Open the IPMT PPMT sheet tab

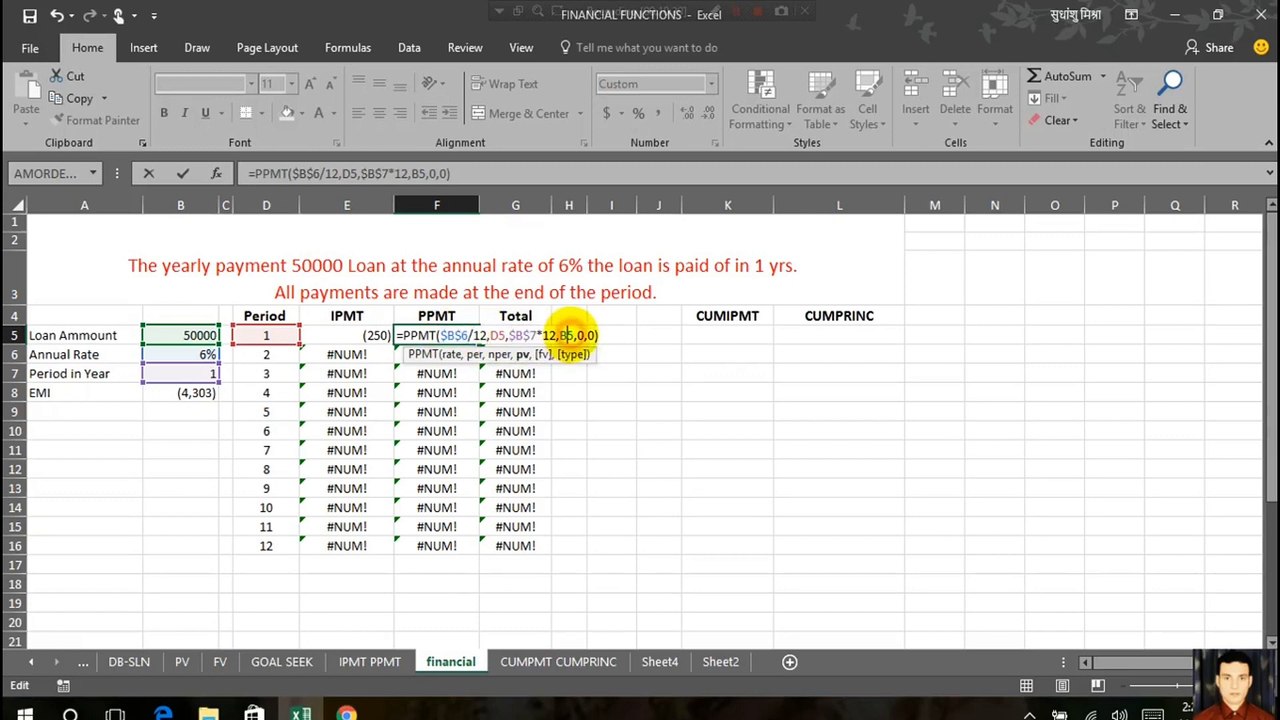[x=369, y=661]
